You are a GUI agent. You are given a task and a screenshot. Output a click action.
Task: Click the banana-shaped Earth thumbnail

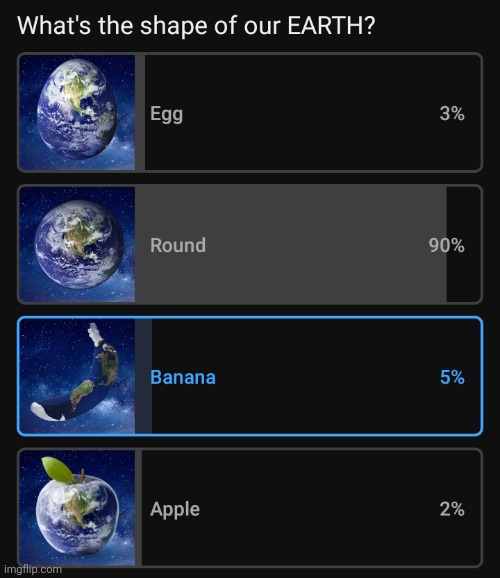point(77,376)
